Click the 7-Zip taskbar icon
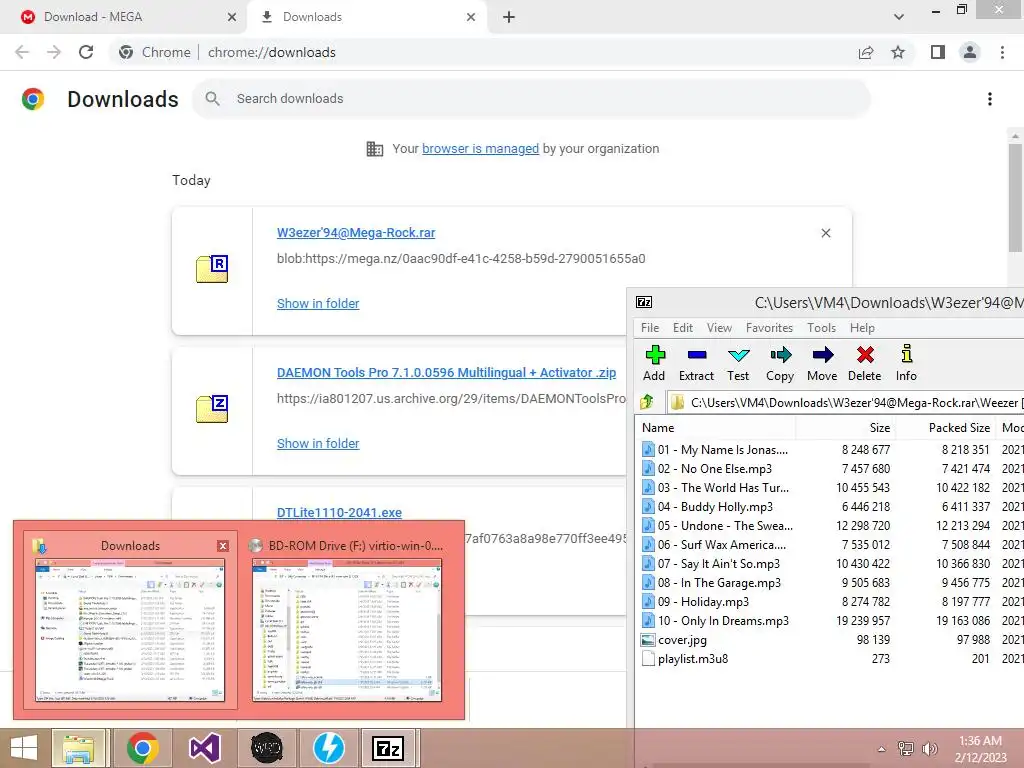Image resolution: width=1024 pixels, height=768 pixels. pyautogui.click(x=389, y=748)
